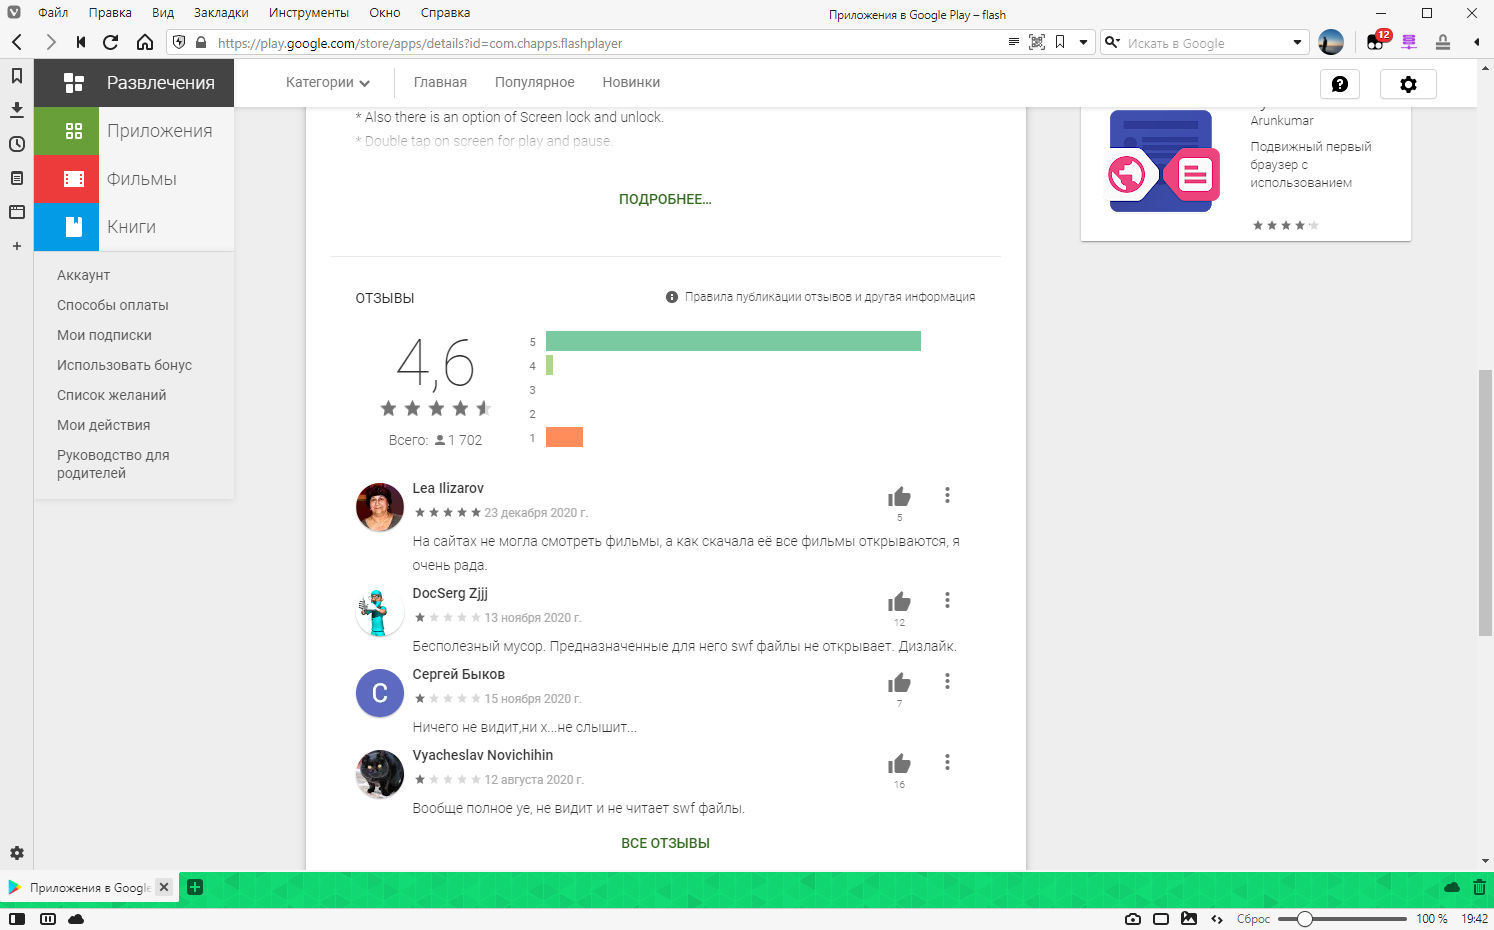Open the user profile avatar
The width and height of the screenshot is (1494, 930).
[1331, 42]
